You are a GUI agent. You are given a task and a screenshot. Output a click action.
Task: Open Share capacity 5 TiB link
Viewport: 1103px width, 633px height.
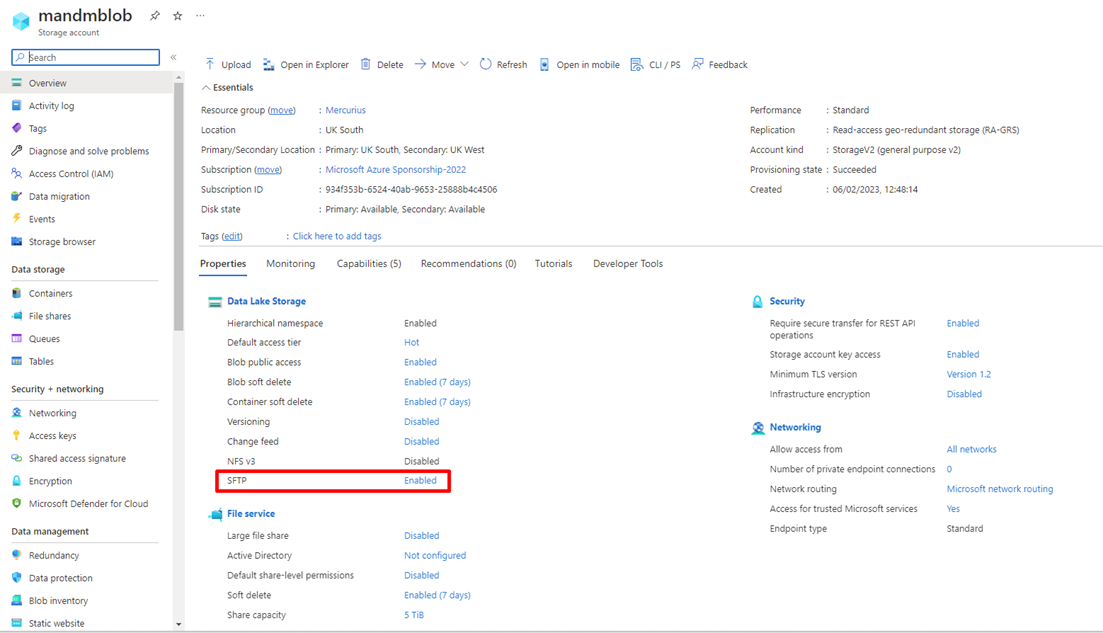tap(414, 615)
